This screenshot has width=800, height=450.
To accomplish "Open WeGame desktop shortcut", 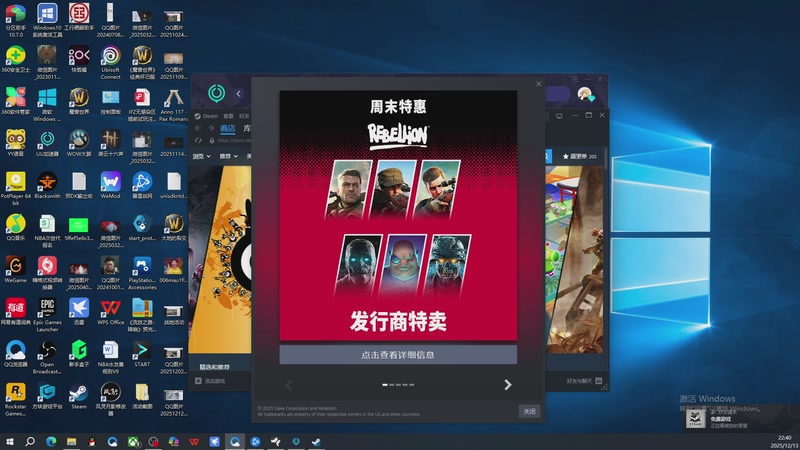I will click(x=15, y=270).
